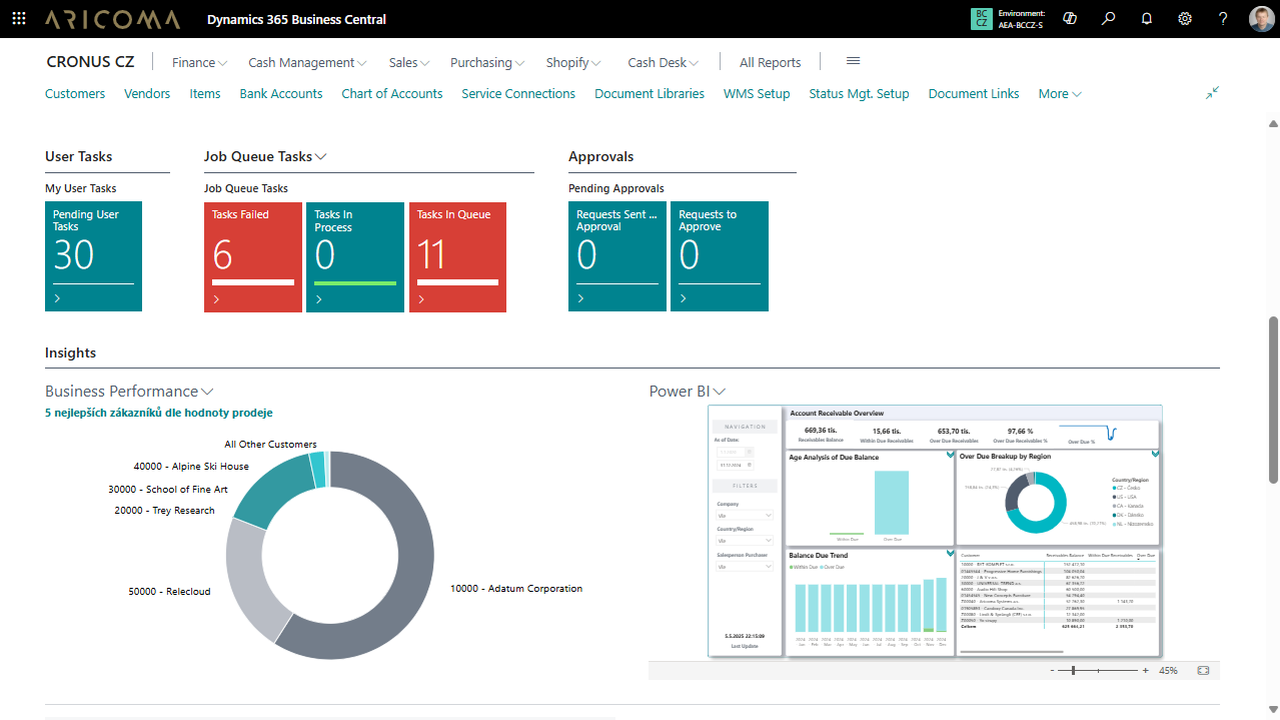Click the focus mode arrows icon
1280x720 pixels.
point(1212,92)
